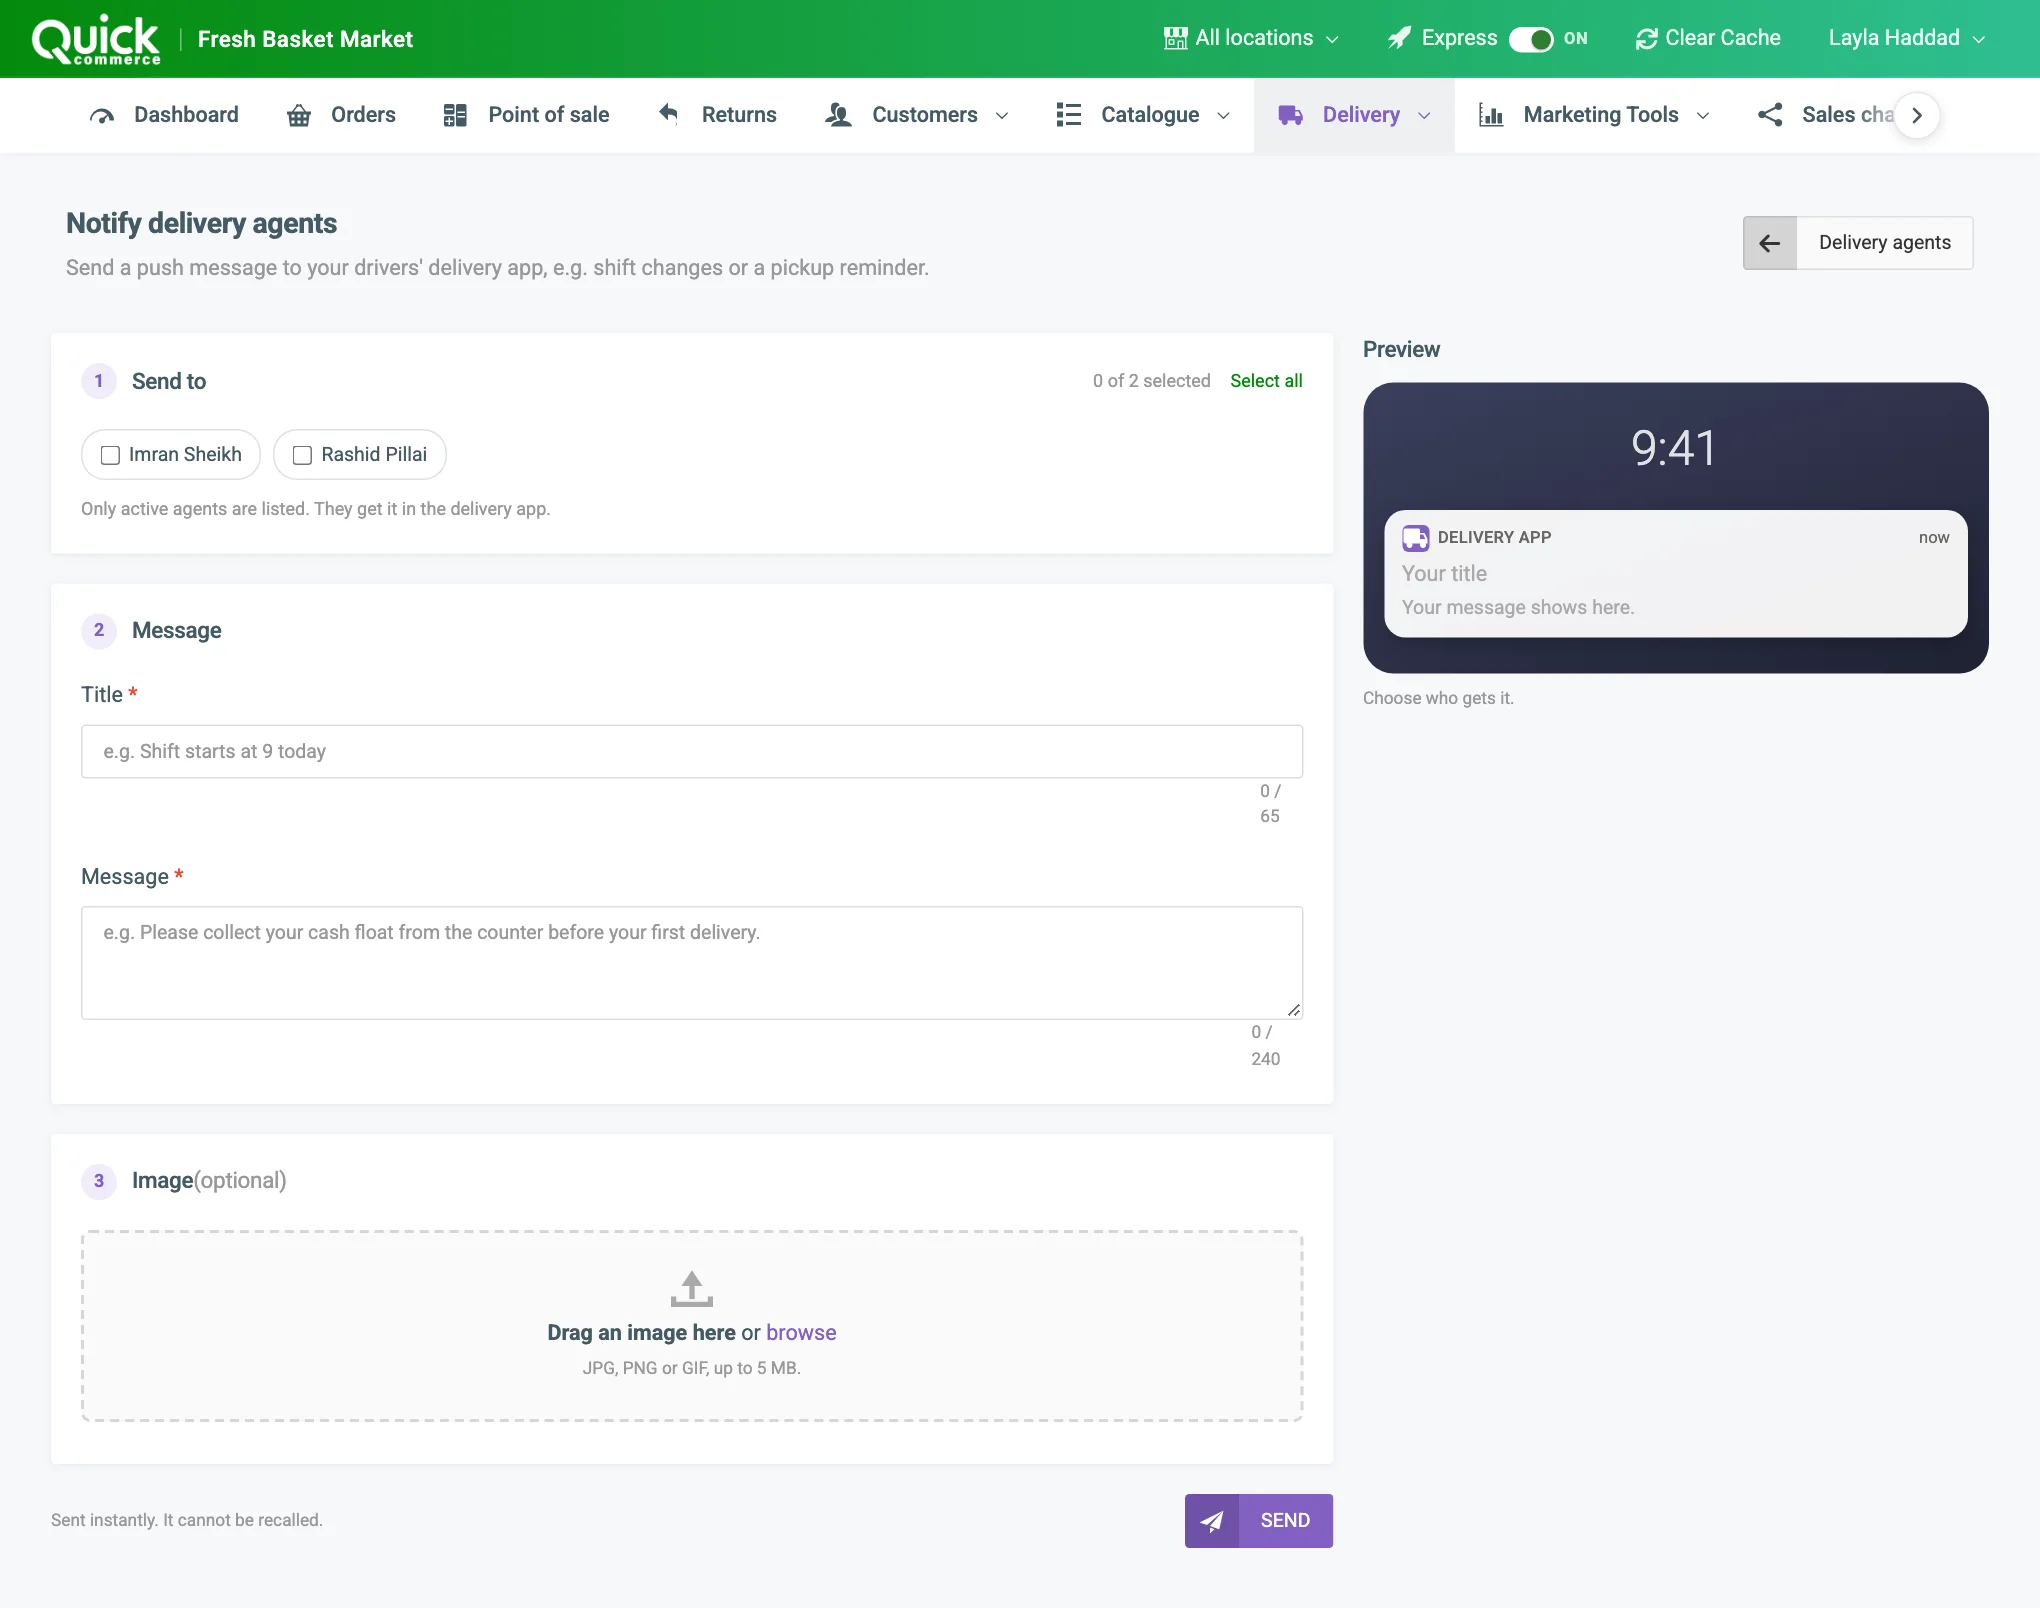Click the Fresh Basket Market store name
This screenshot has height=1608, width=2040.
305,39
